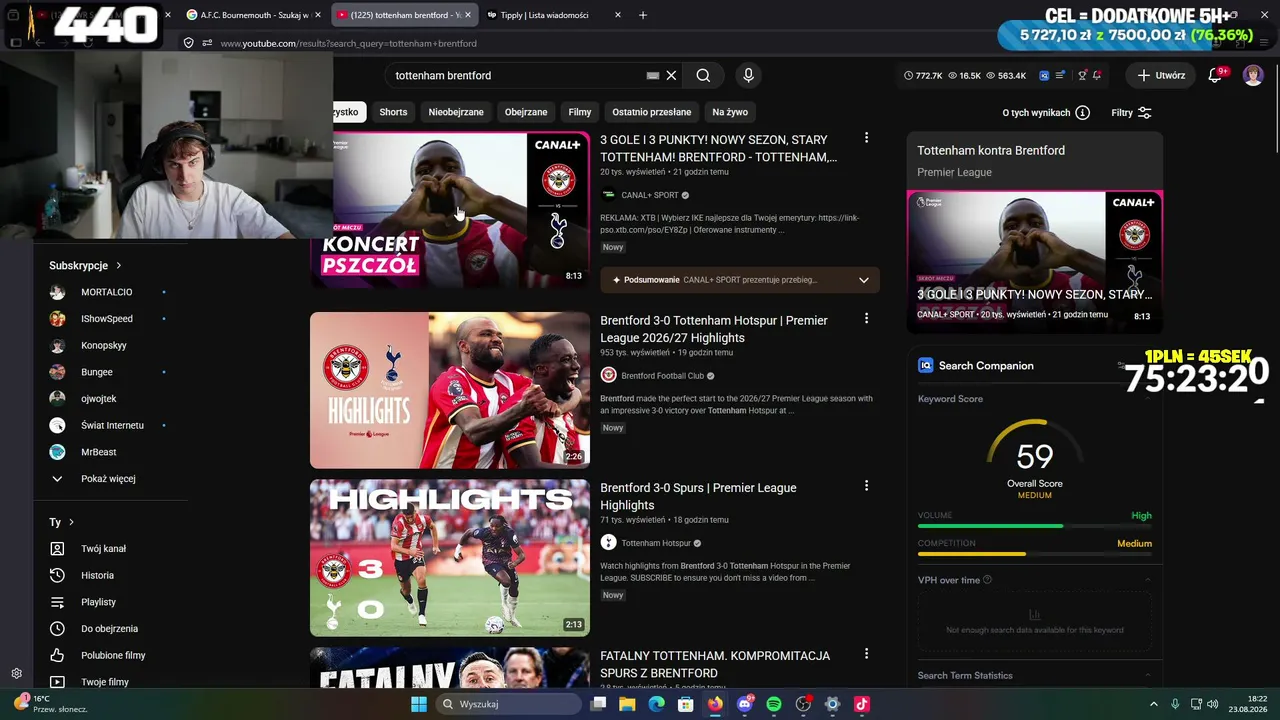Open the CANAL+ SPORT channel link
The image size is (1280, 720).
(650, 195)
